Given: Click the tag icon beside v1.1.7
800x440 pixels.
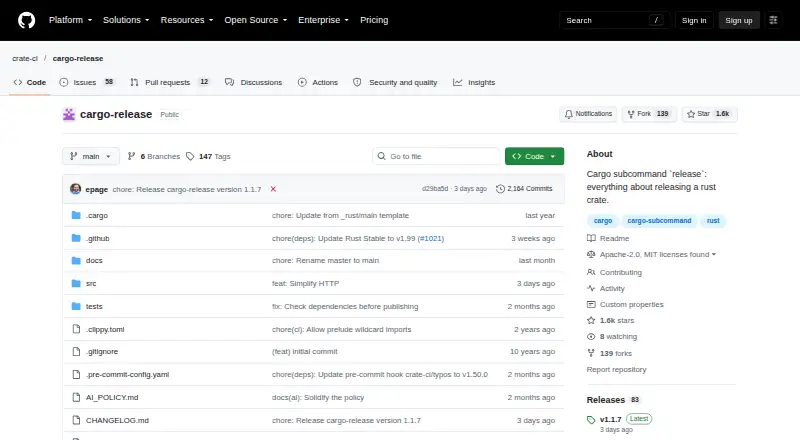Looking at the screenshot, I should (x=591, y=420).
